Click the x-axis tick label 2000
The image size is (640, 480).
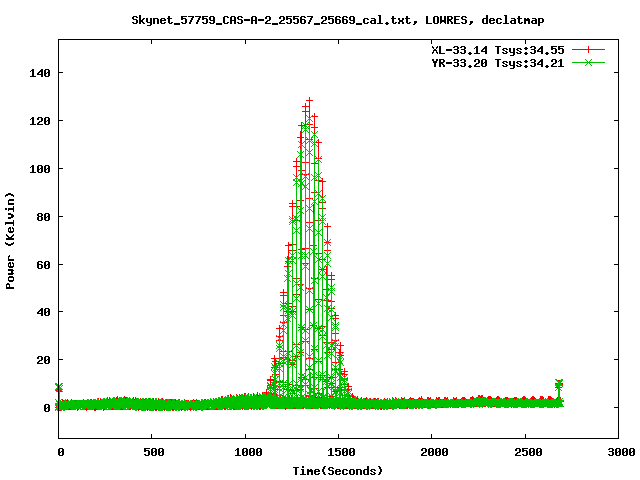pyautogui.click(x=434, y=452)
